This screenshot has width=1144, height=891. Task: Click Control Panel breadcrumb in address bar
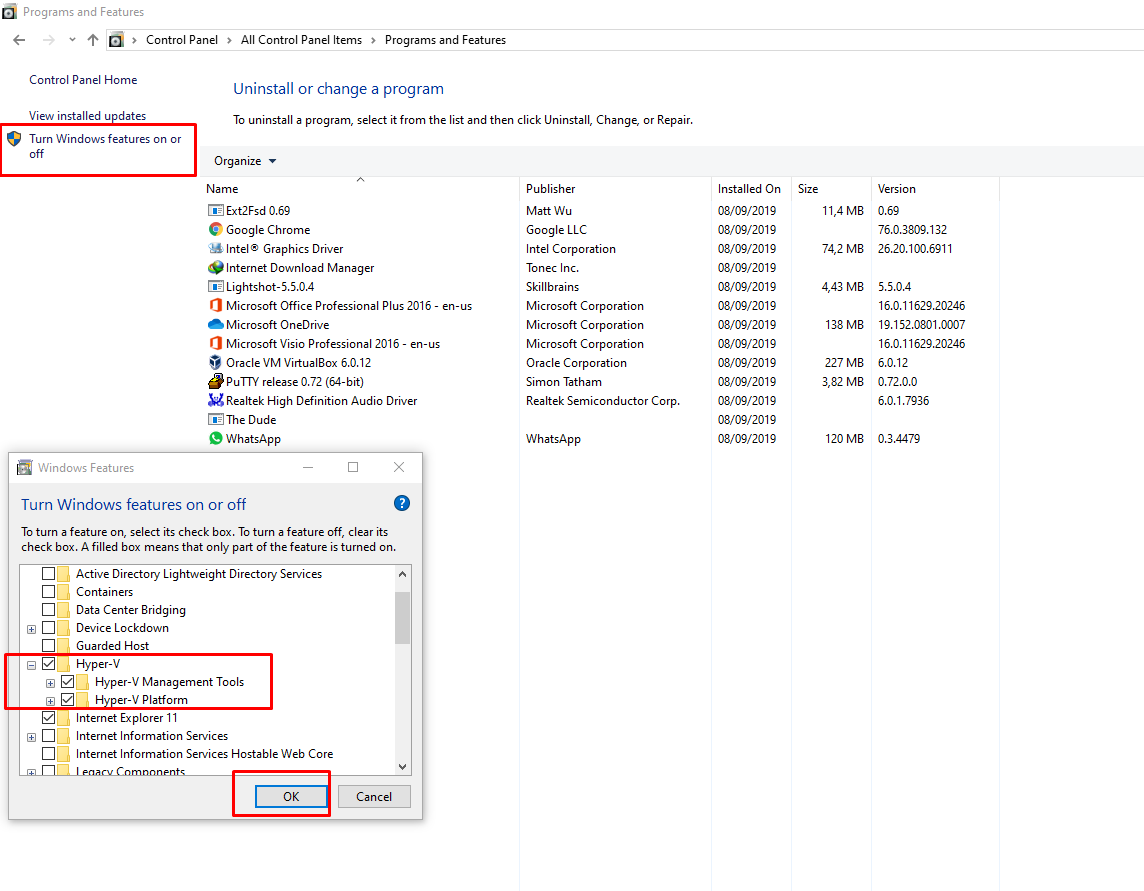point(182,40)
